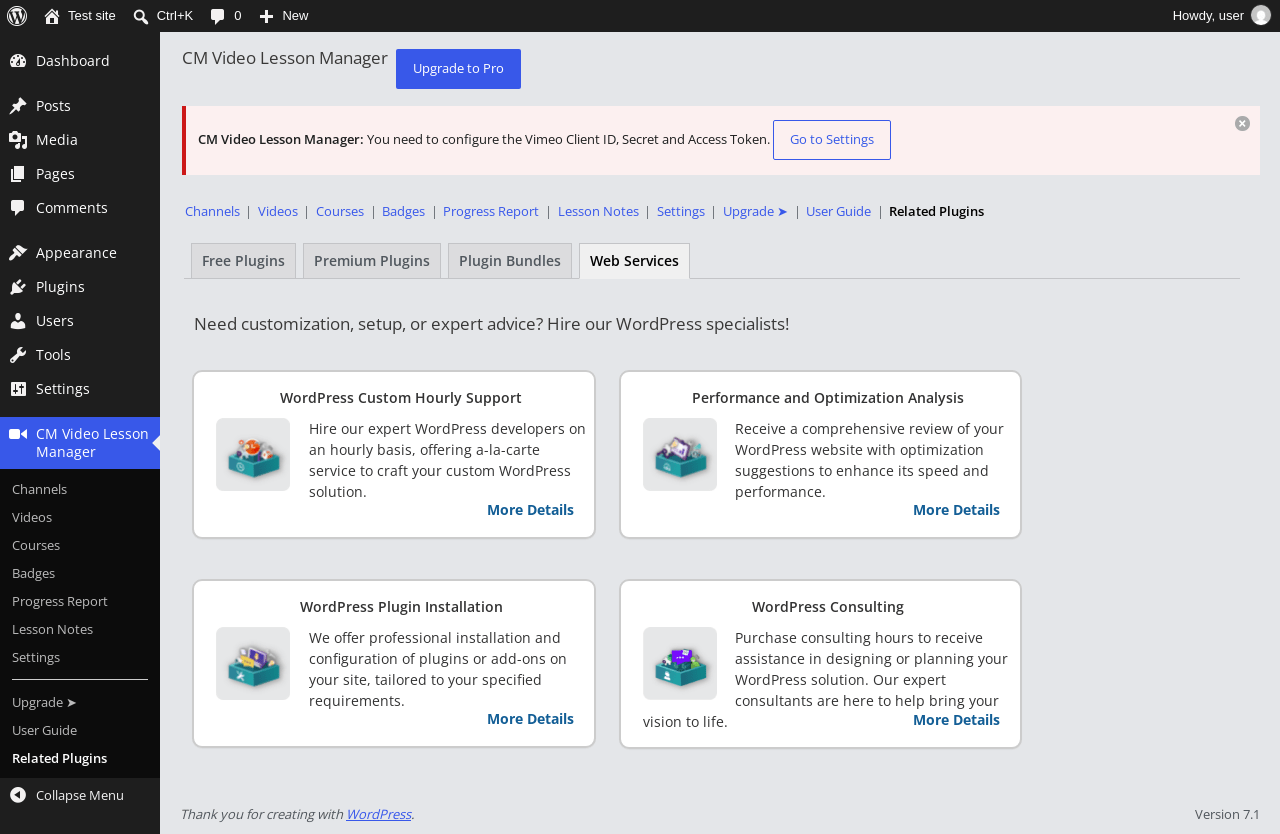This screenshot has height=834, width=1280.
Task: Click the Plugins plug icon
Action: [18, 287]
